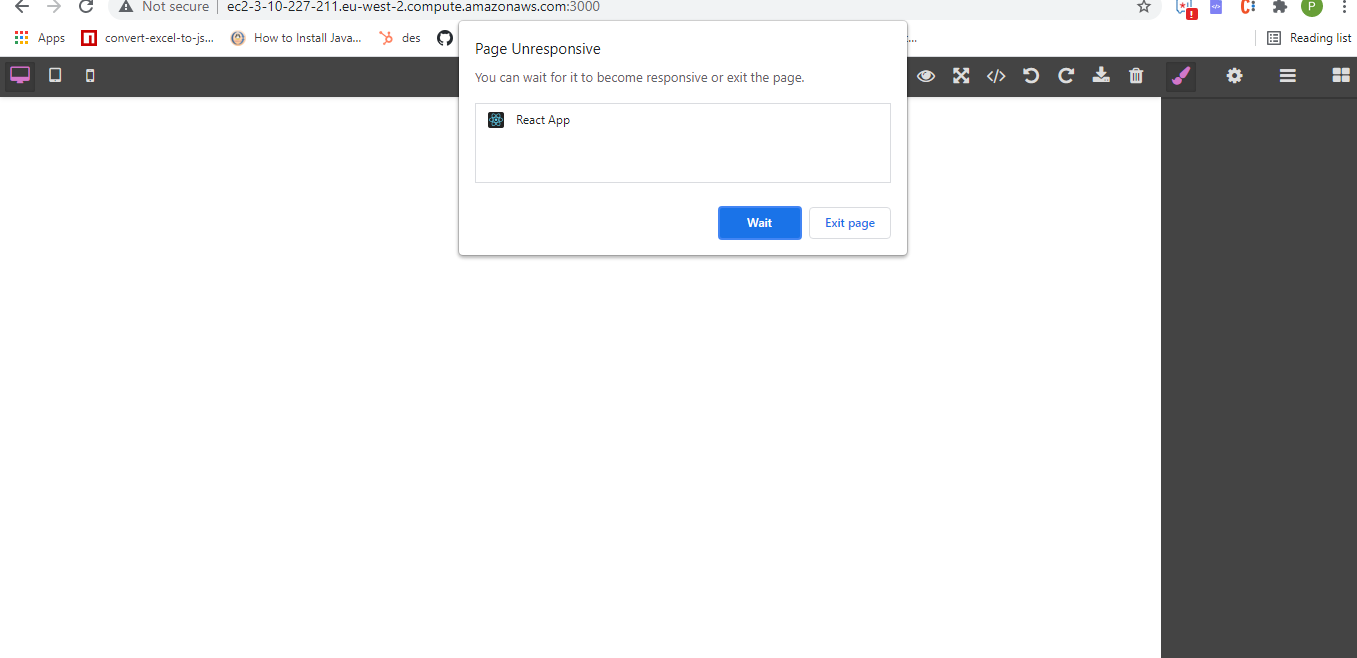The width and height of the screenshot is (1357, 658).
Task: Click the orange C extension icon
Action: [x=1247, y=7]
